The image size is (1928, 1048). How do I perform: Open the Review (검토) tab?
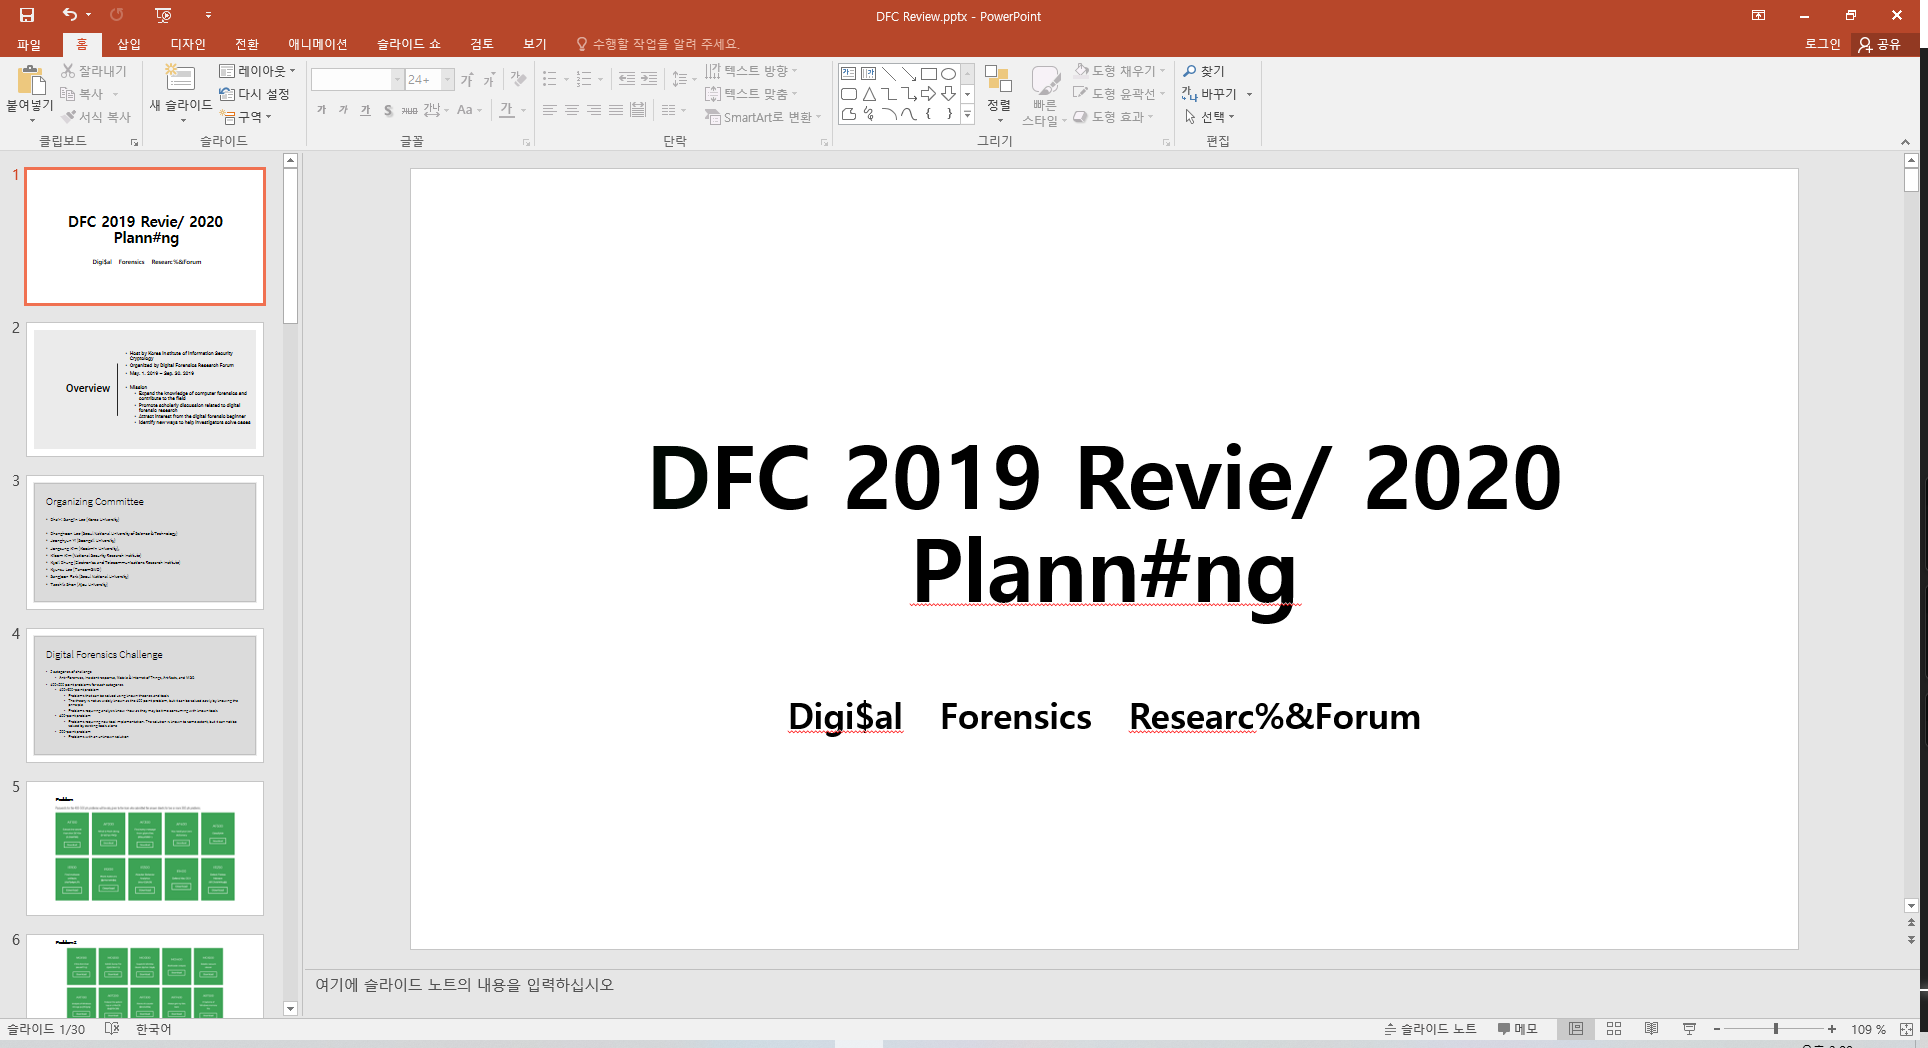482,44
